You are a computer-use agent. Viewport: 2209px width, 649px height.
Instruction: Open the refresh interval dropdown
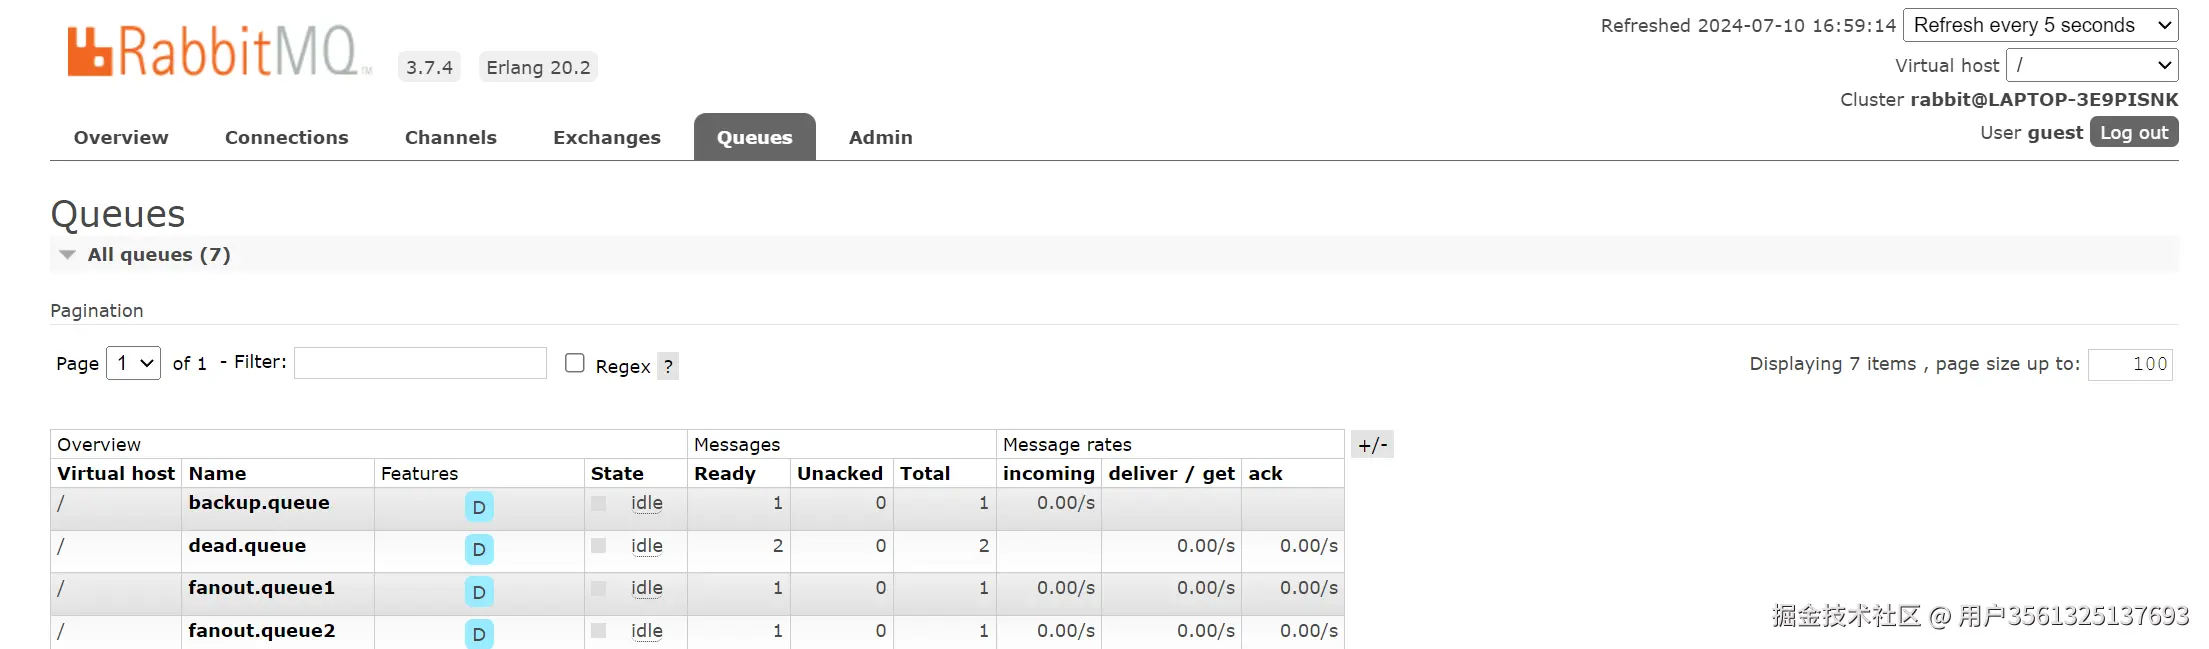[2040, 26]
